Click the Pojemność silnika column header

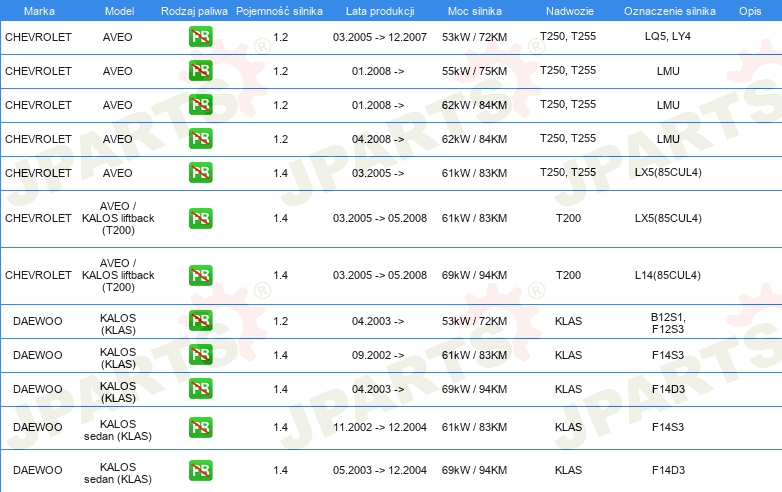point(280,10)
